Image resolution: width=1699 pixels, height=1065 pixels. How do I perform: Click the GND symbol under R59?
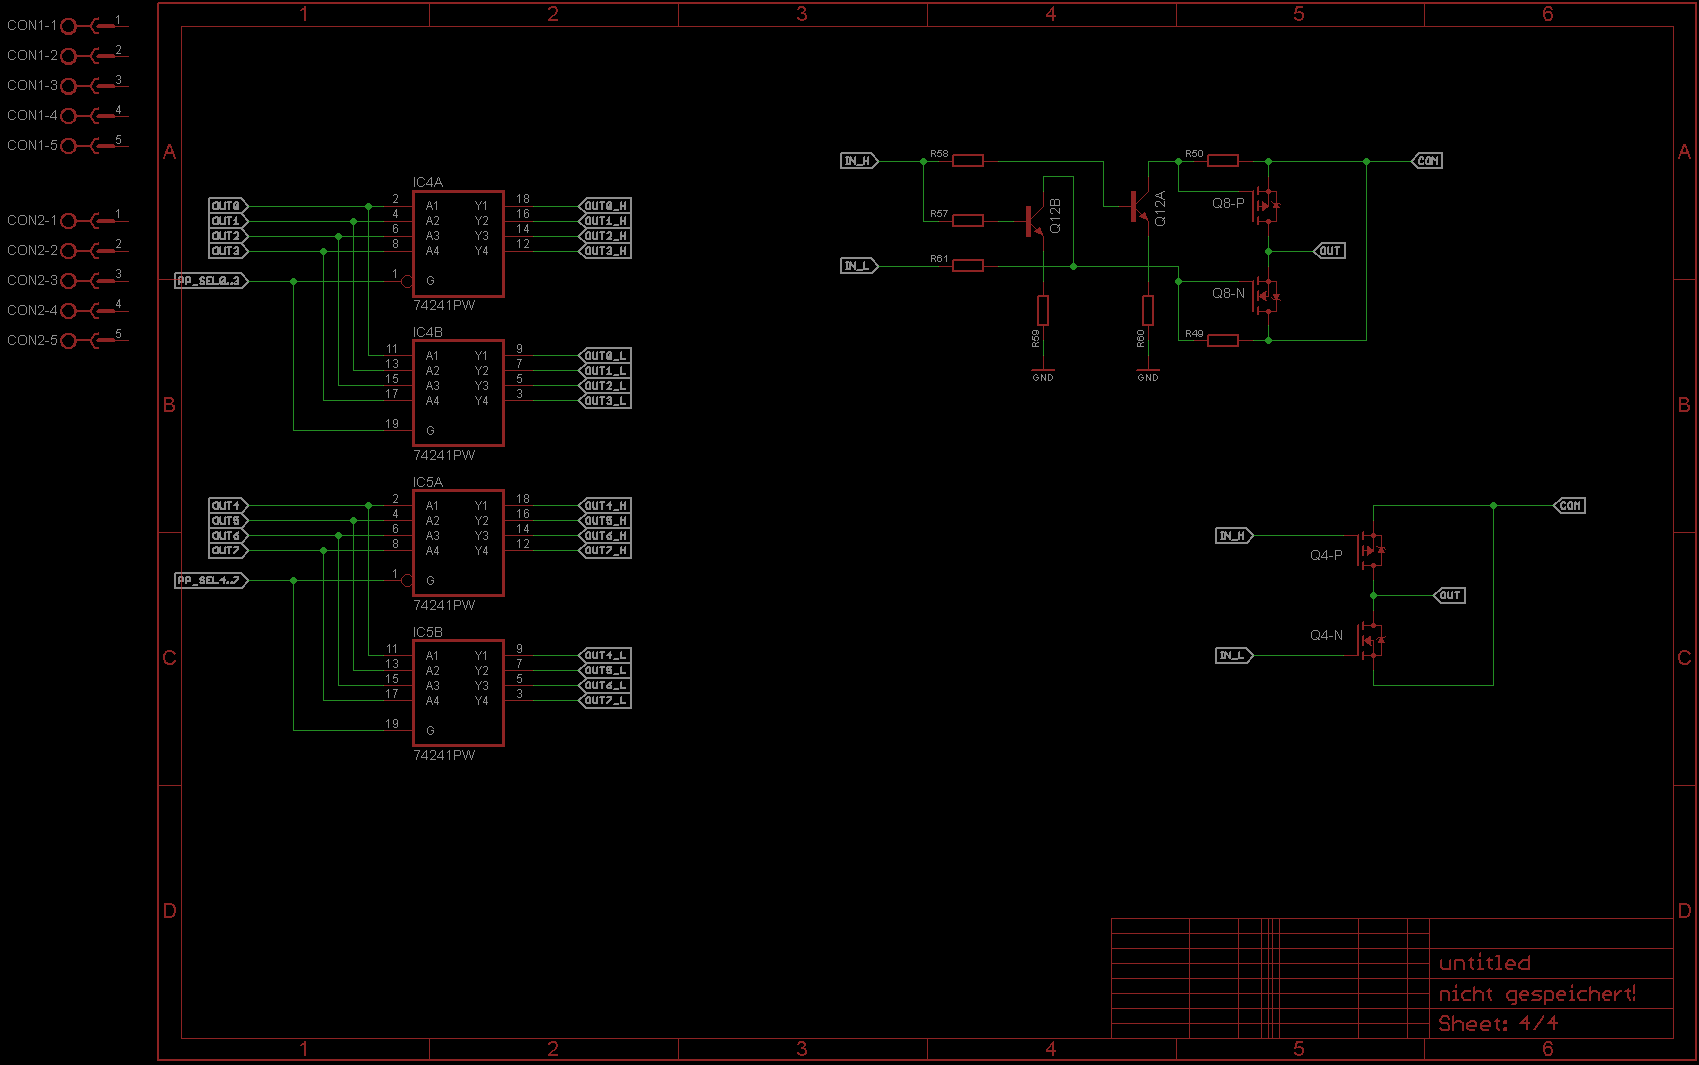tap(1043, 374)
